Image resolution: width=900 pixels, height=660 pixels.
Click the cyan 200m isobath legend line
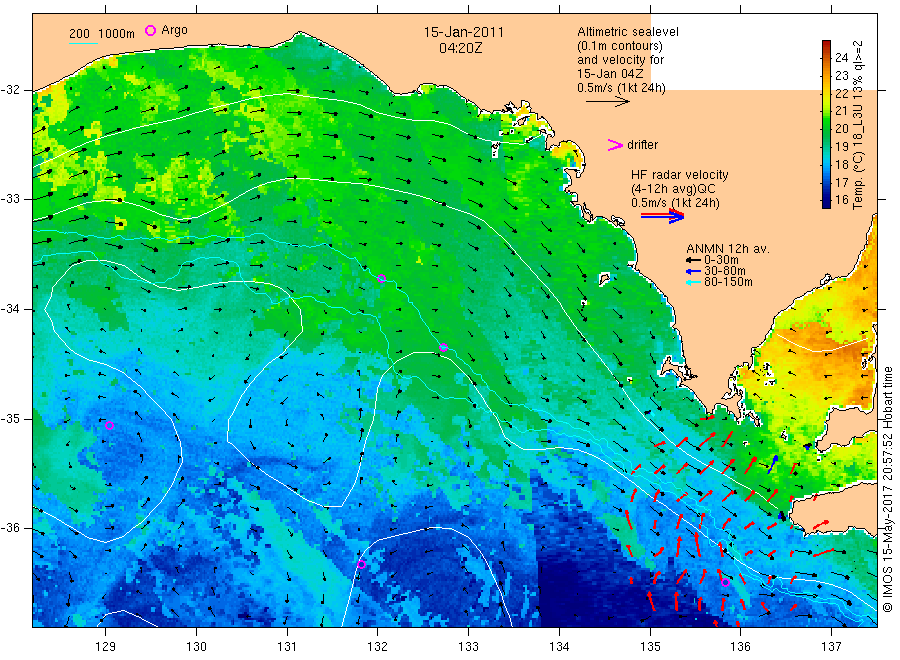click(83, 43)
